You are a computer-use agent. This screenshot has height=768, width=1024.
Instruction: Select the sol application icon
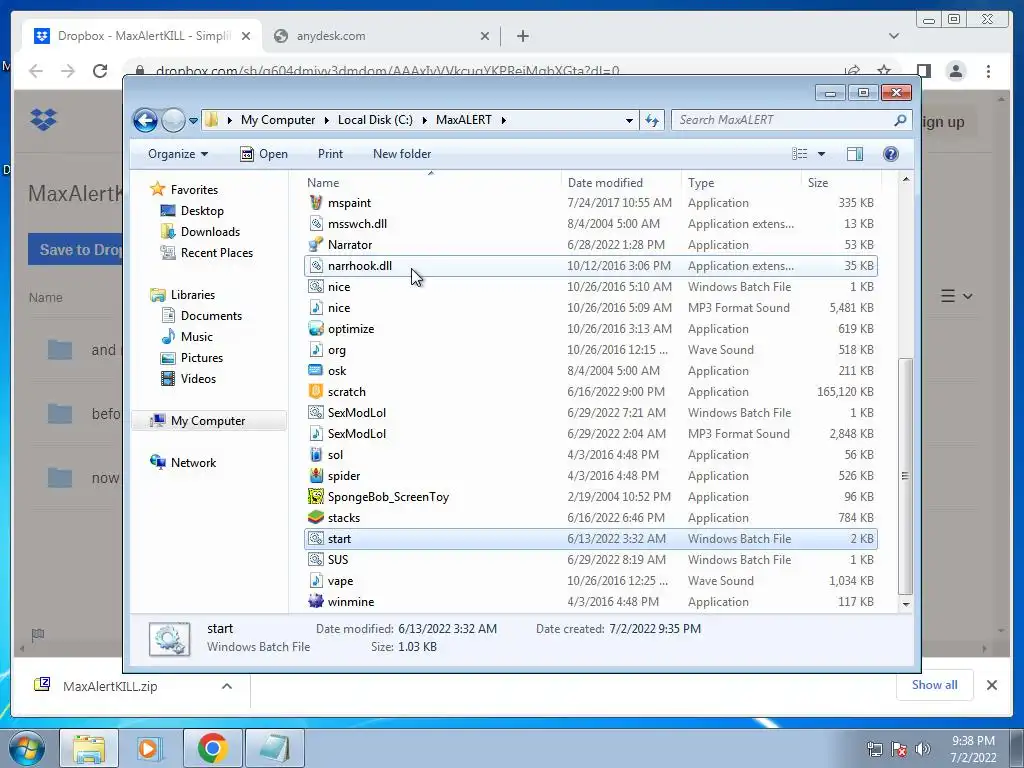pyautogui.click(x=316, y=455)
